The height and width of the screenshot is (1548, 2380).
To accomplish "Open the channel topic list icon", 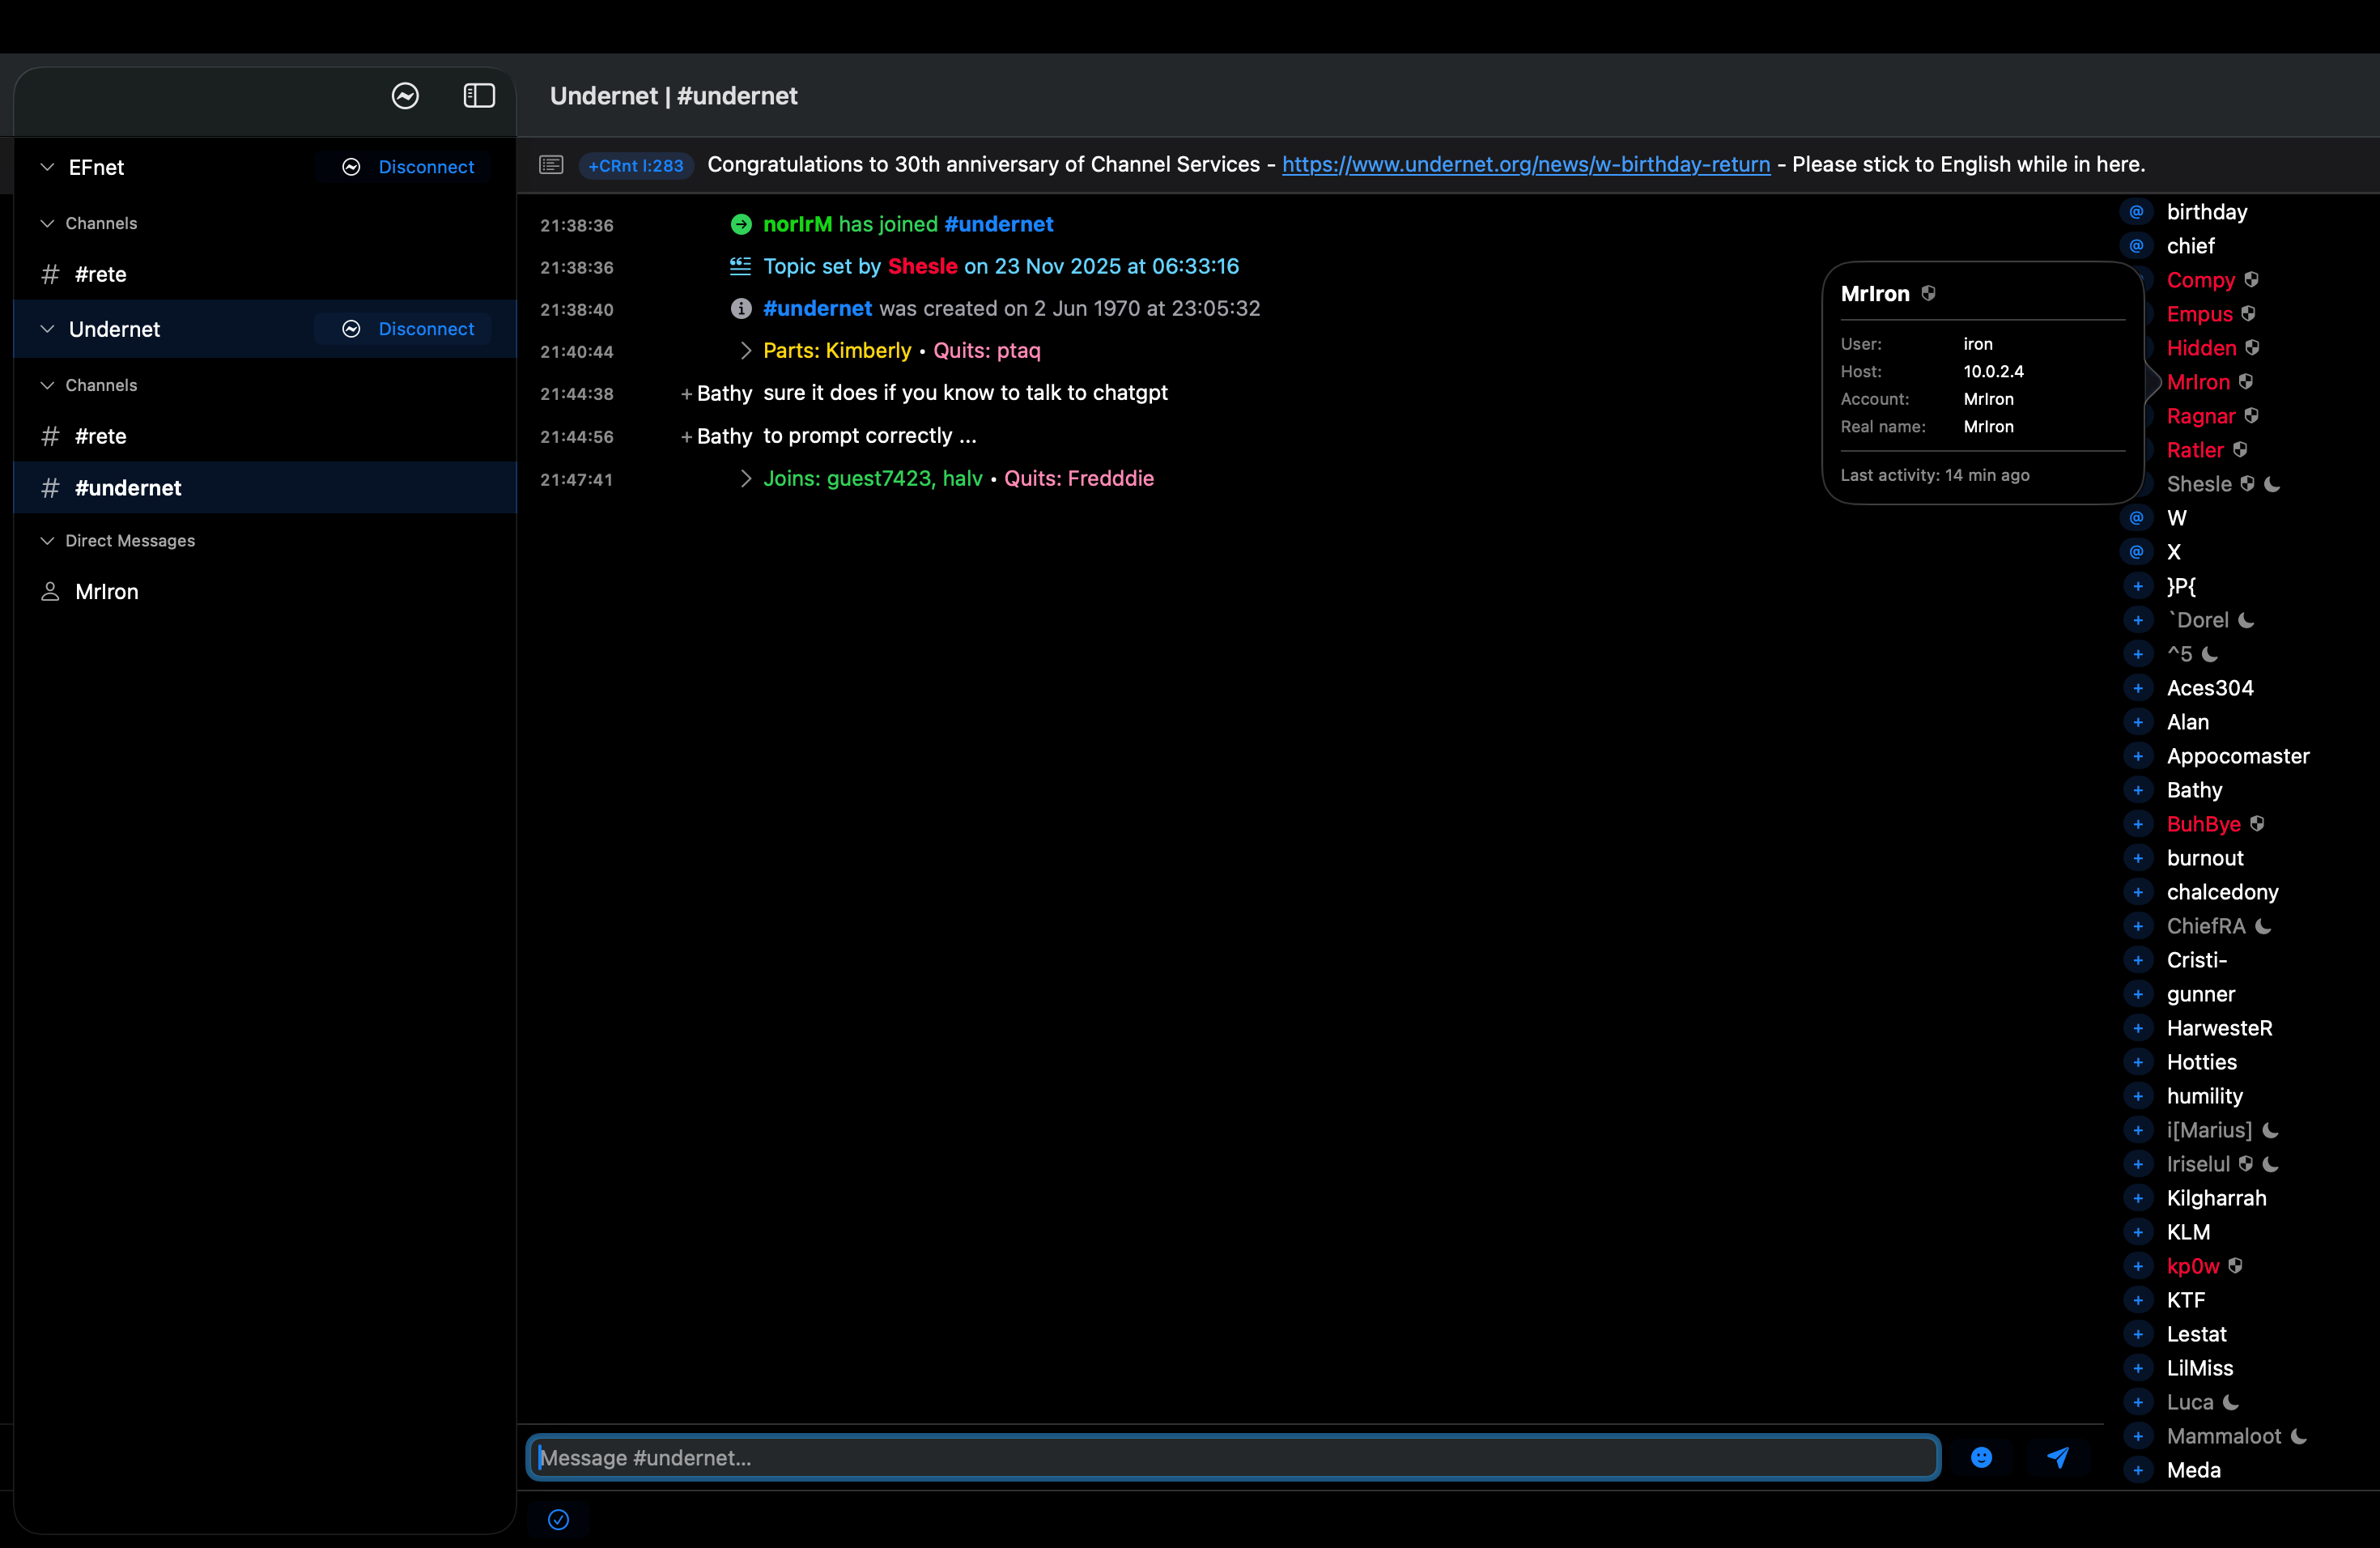I will click(551, 164).
